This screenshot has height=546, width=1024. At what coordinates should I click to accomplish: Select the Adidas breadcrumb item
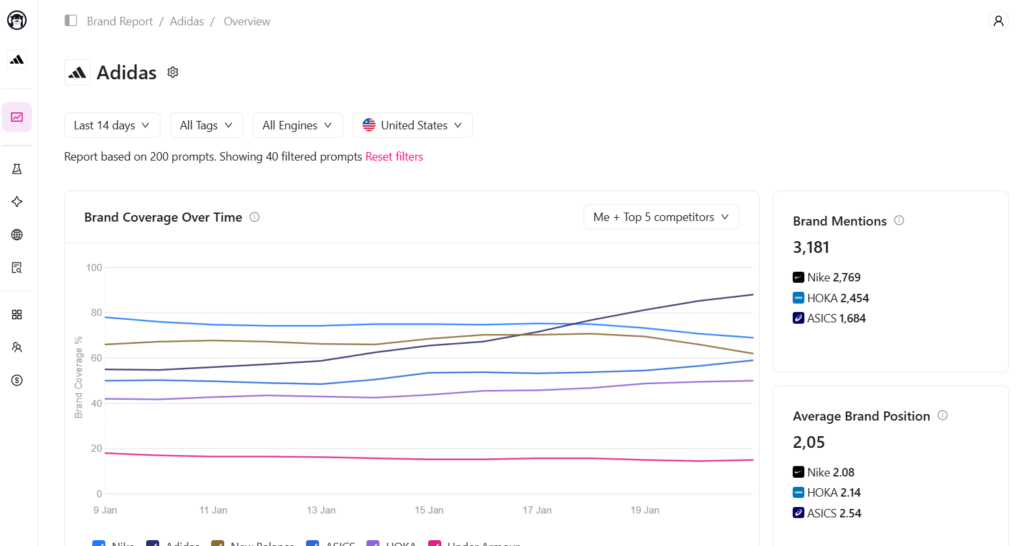(x=187, y=21)
